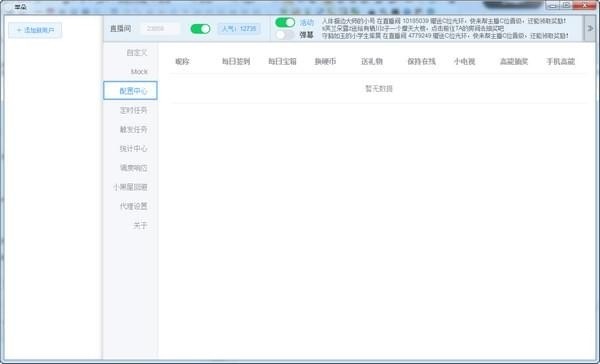Click the 小电视 column header
Screen dimensions: 600x364
[464, 61]
